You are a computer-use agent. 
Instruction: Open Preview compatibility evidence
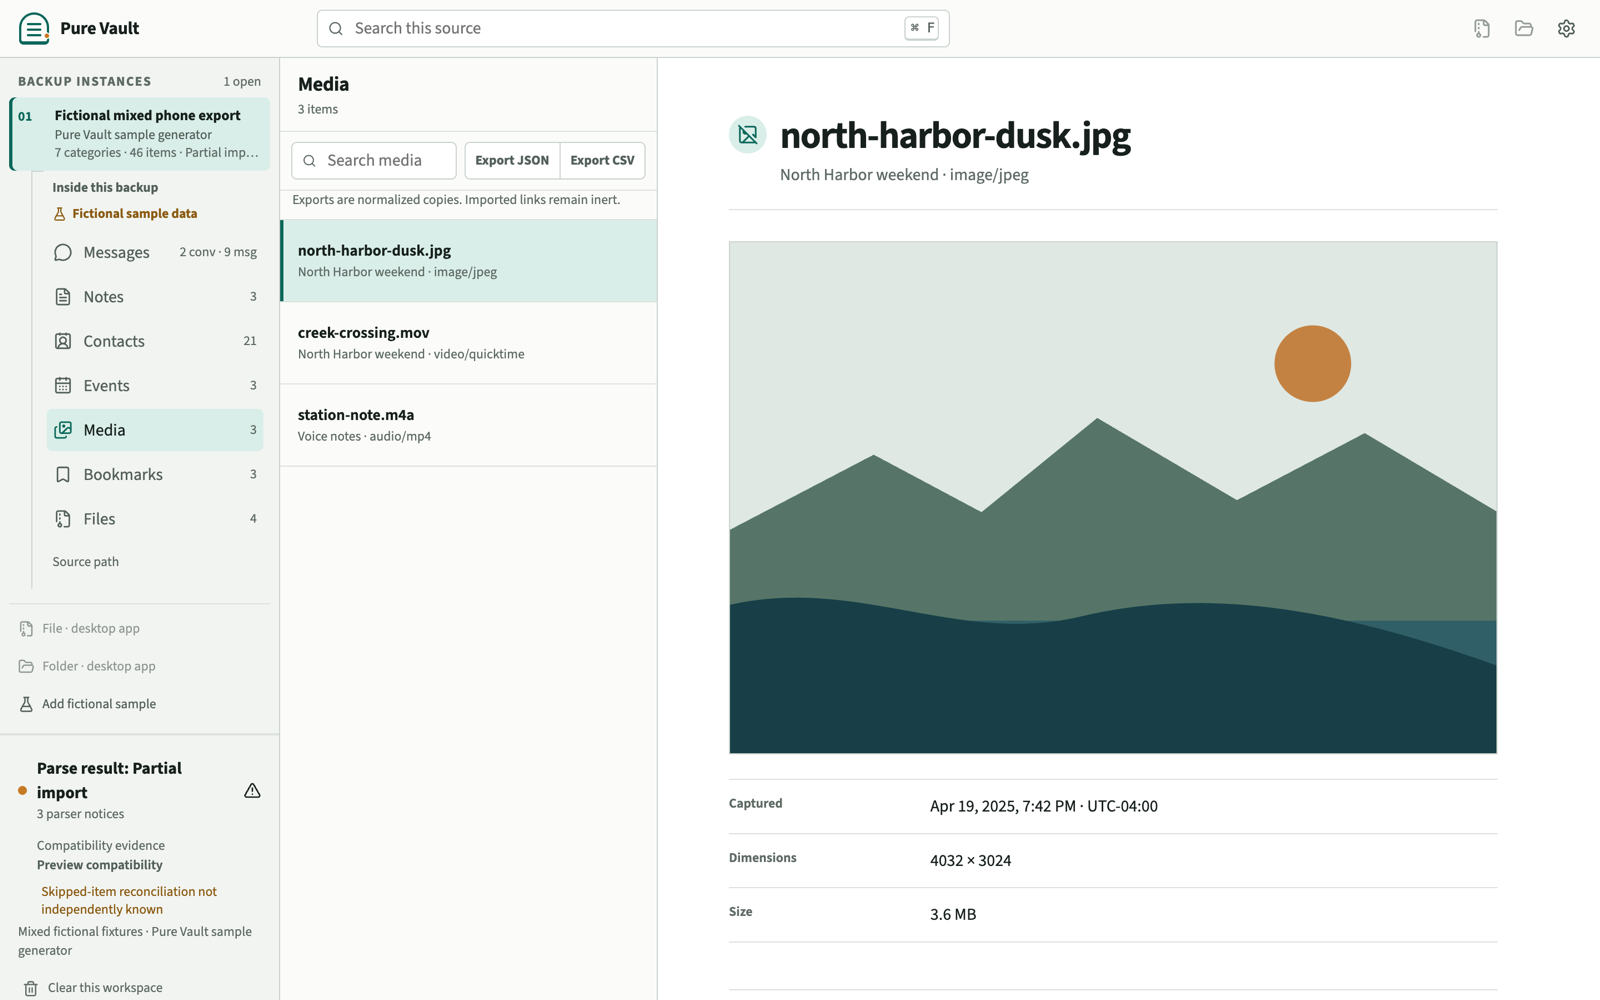pyautogui.click(x=100, y=865)
